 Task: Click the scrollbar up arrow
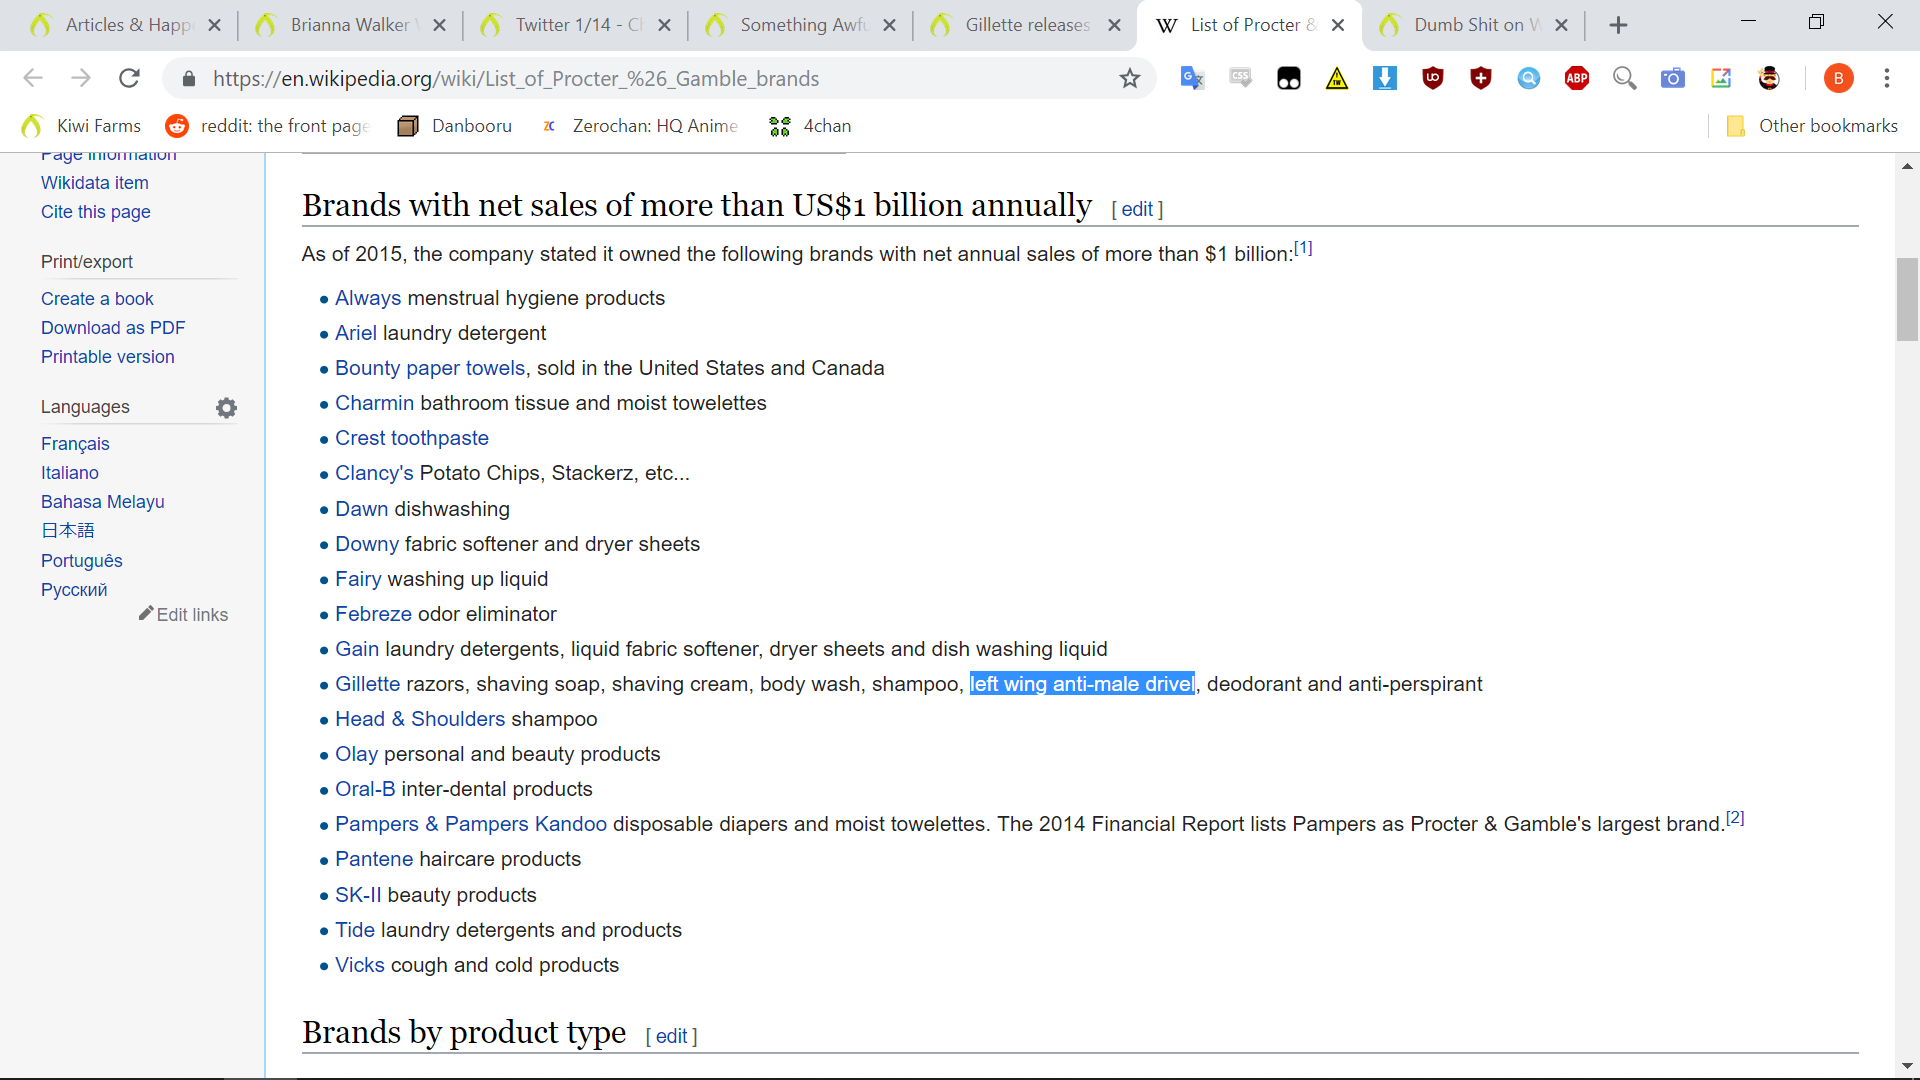(1907, 166)
